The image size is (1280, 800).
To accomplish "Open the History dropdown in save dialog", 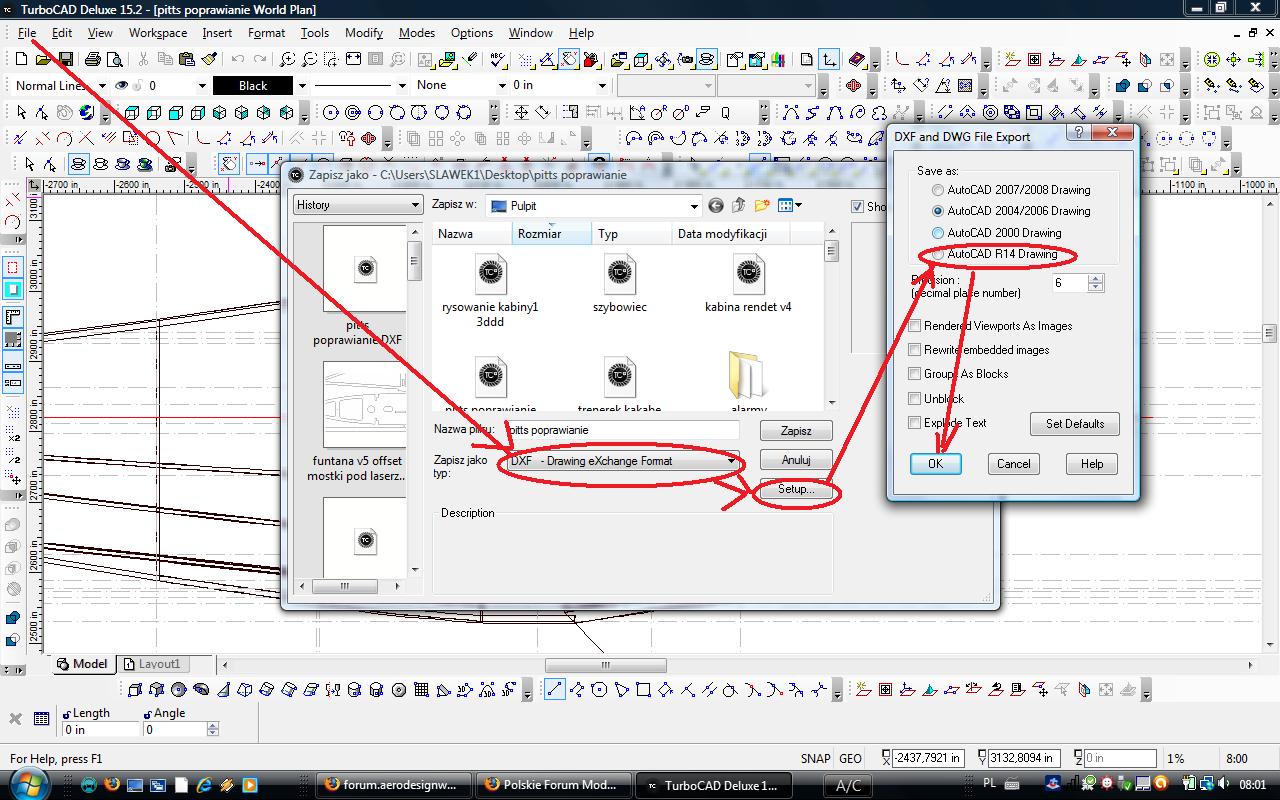I will (415, 206).
